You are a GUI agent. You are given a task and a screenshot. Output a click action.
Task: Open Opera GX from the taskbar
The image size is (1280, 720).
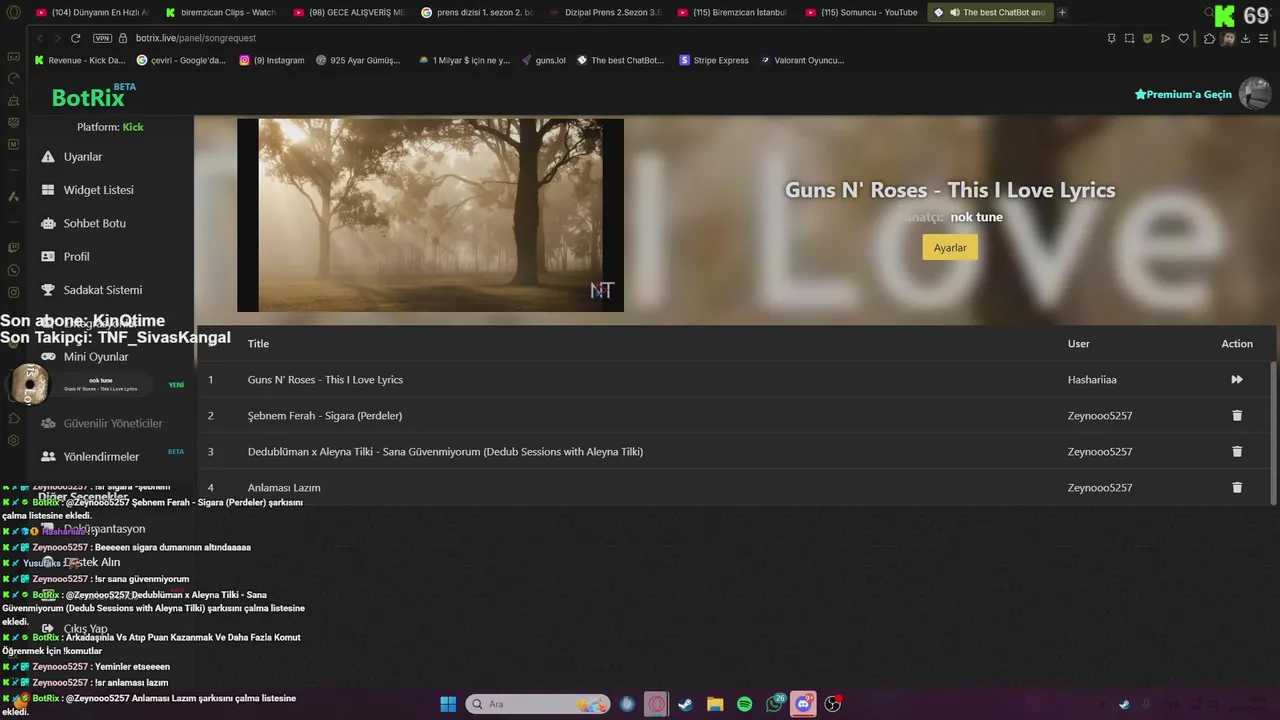656,704
